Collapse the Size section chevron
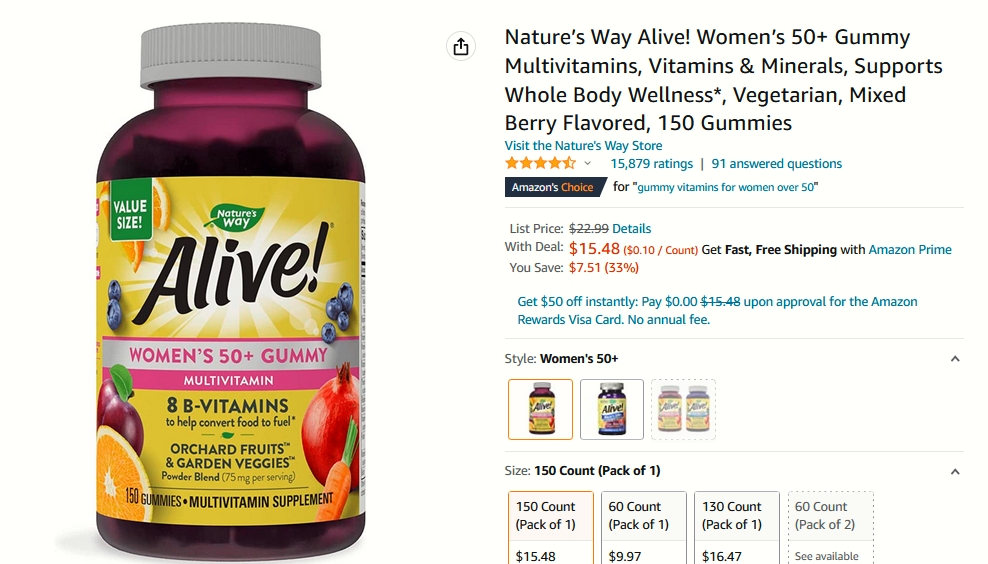Image resolution: width=988 pixels, height=564 pixels. pyautogui.click(x=955, y=472)
